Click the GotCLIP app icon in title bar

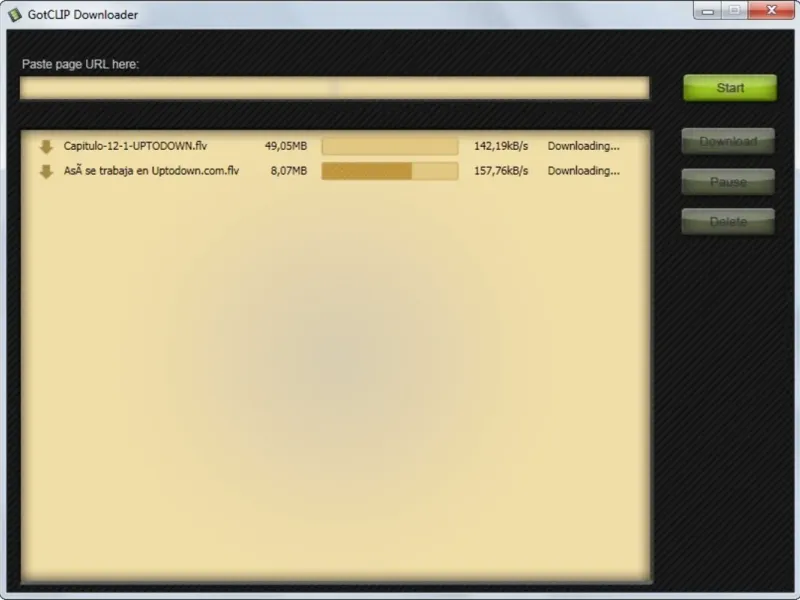coord(15,14)
